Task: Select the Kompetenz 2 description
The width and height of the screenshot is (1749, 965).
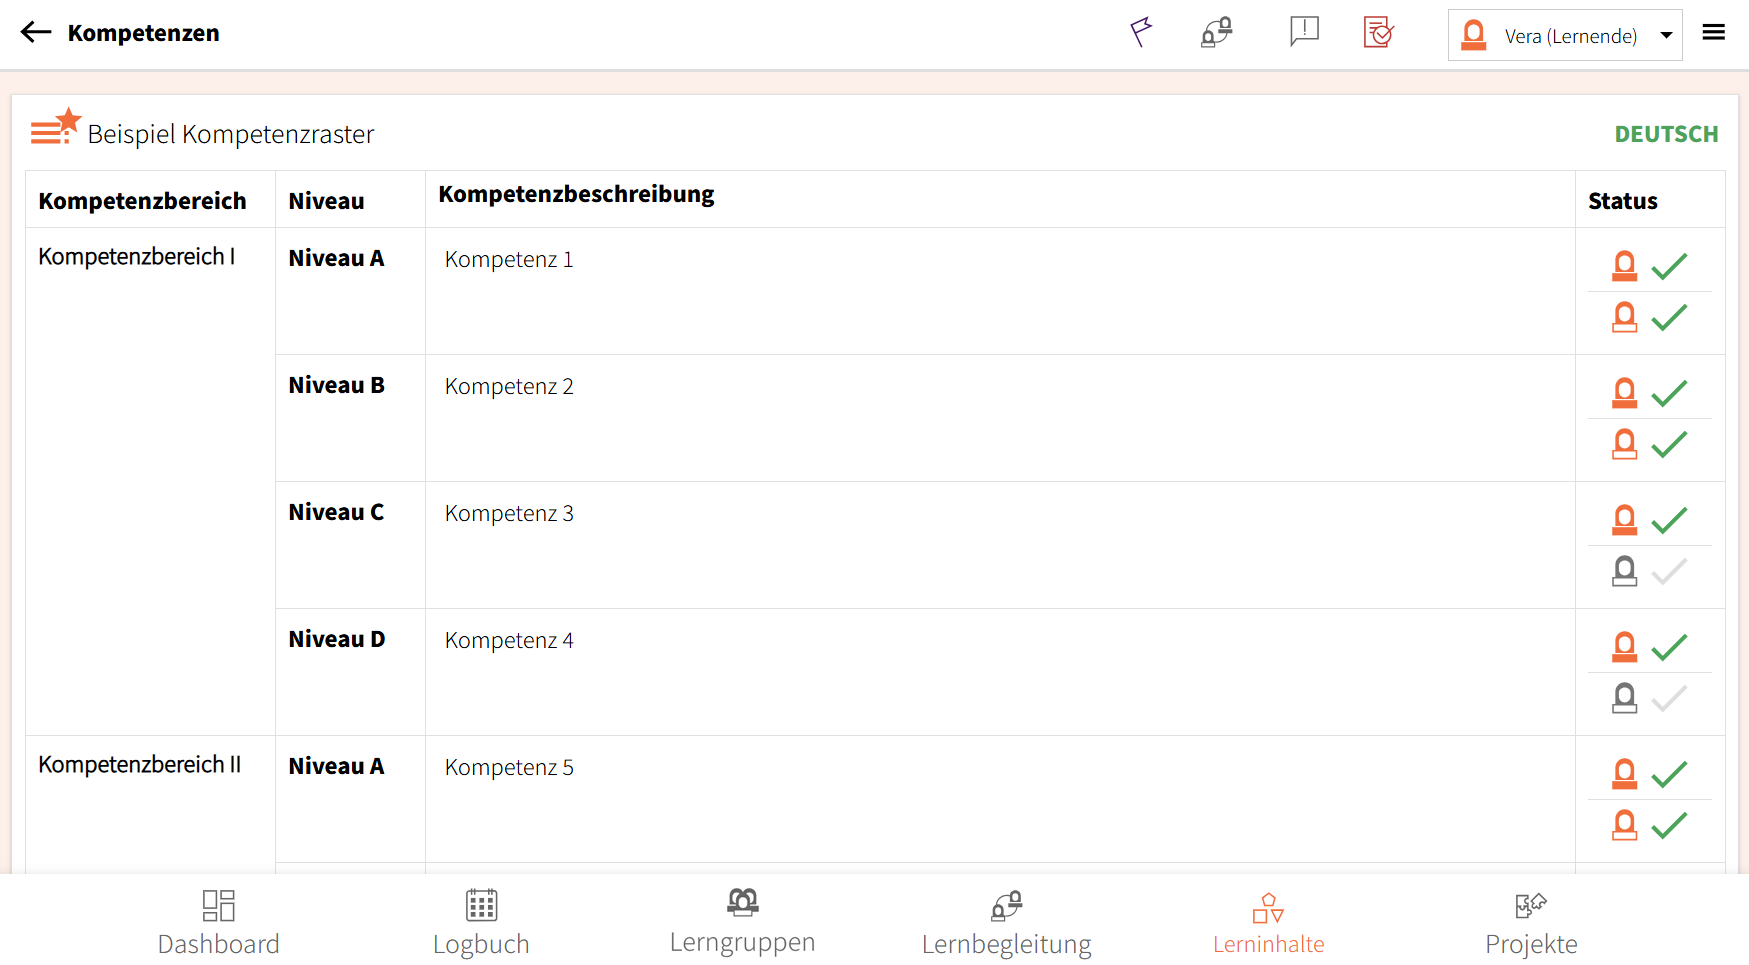Action: pos(509,387)
